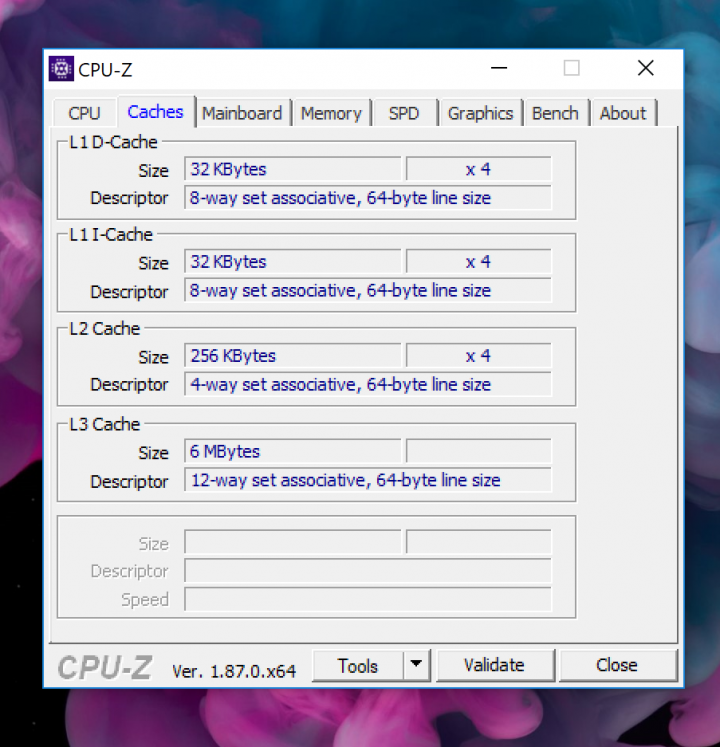Switch to the Graphics tab
The image size is (720, 747).
click(x=480, y=113)
